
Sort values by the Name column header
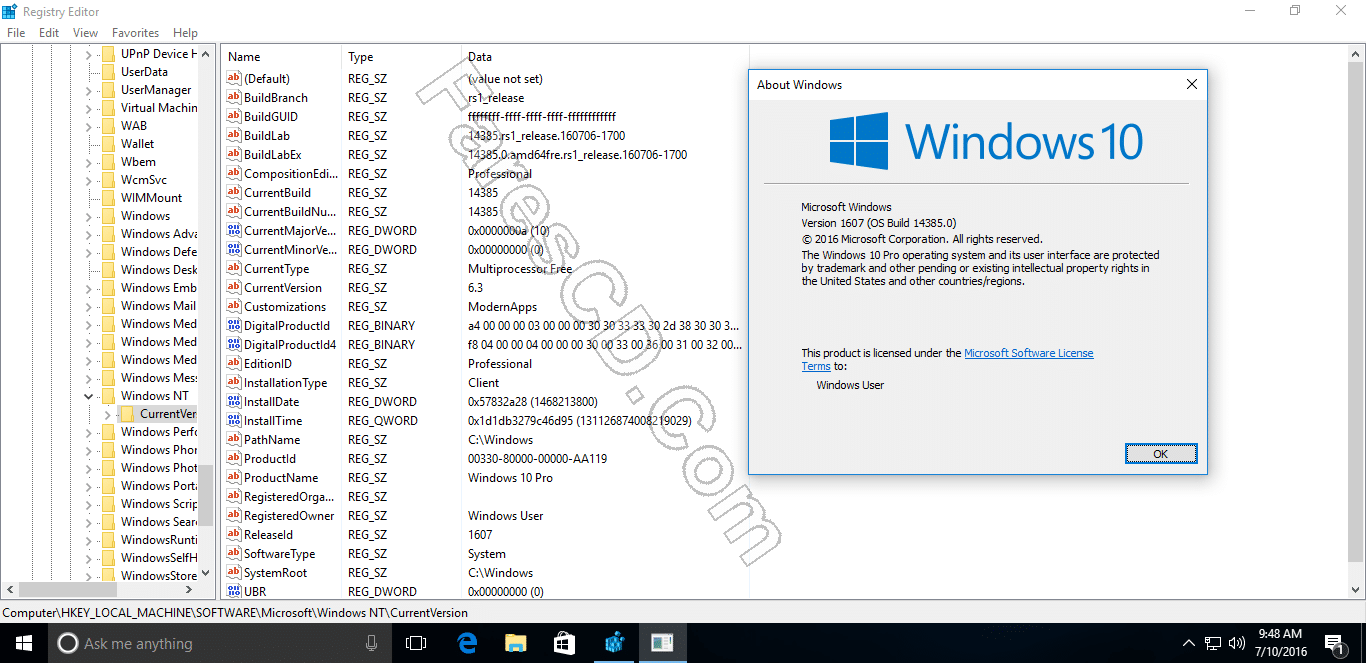pos(282,57)
